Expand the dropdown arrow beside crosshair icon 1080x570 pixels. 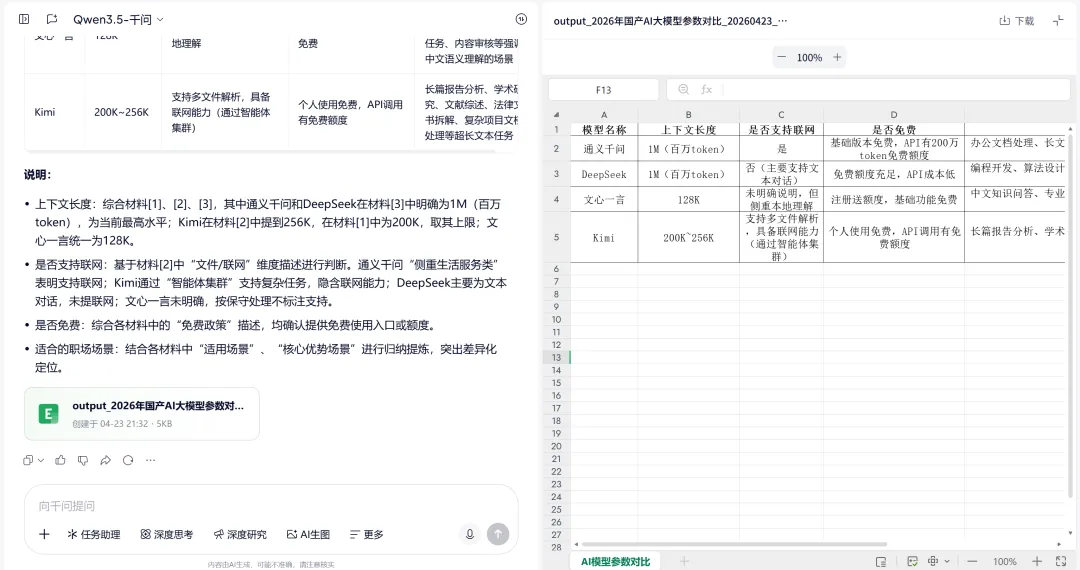(947, 562)
